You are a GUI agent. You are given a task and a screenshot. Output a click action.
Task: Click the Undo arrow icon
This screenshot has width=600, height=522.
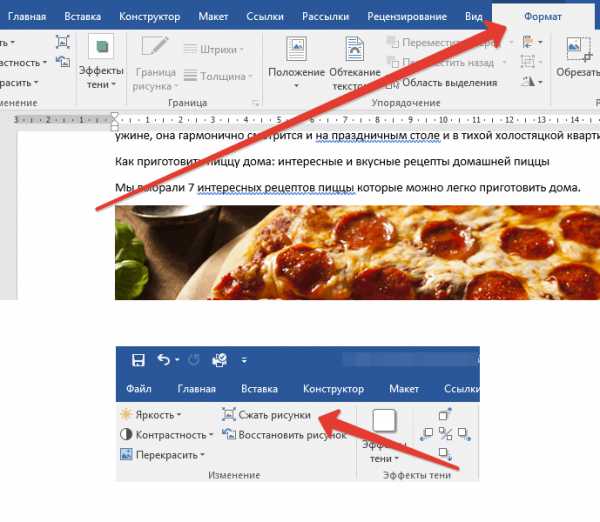(164, 360)
